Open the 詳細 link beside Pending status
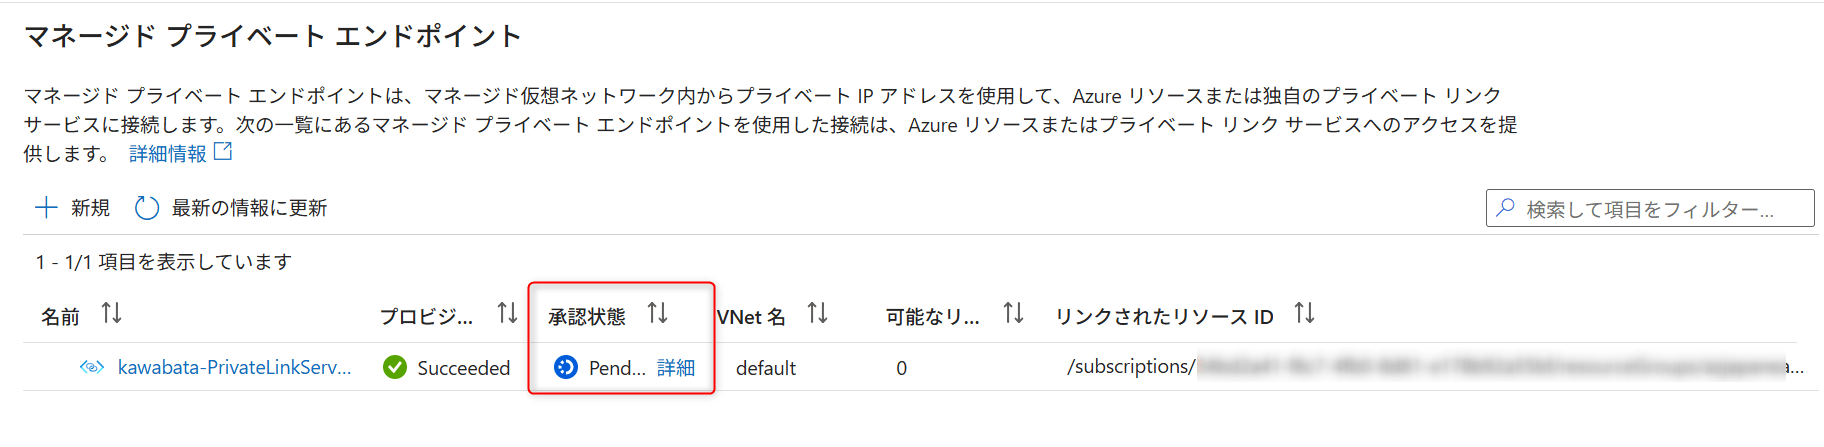 pos(676,368)
